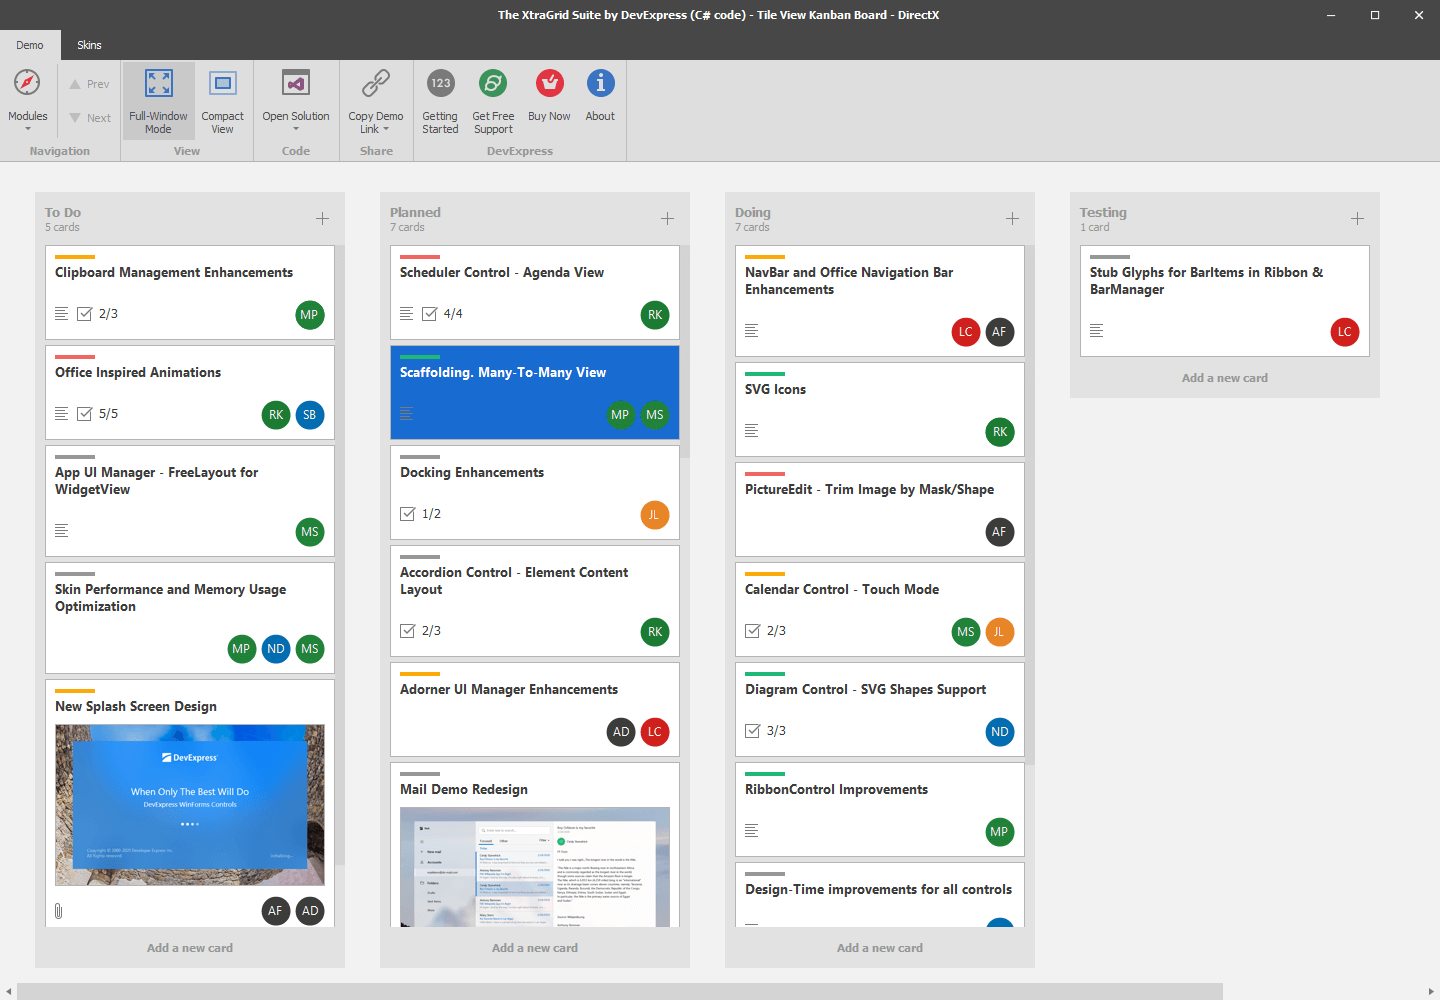Toggle the checklist on Calendar Control Touch Mode
The width and height of the screenshot is (1440, 1000).
(751, 630)
